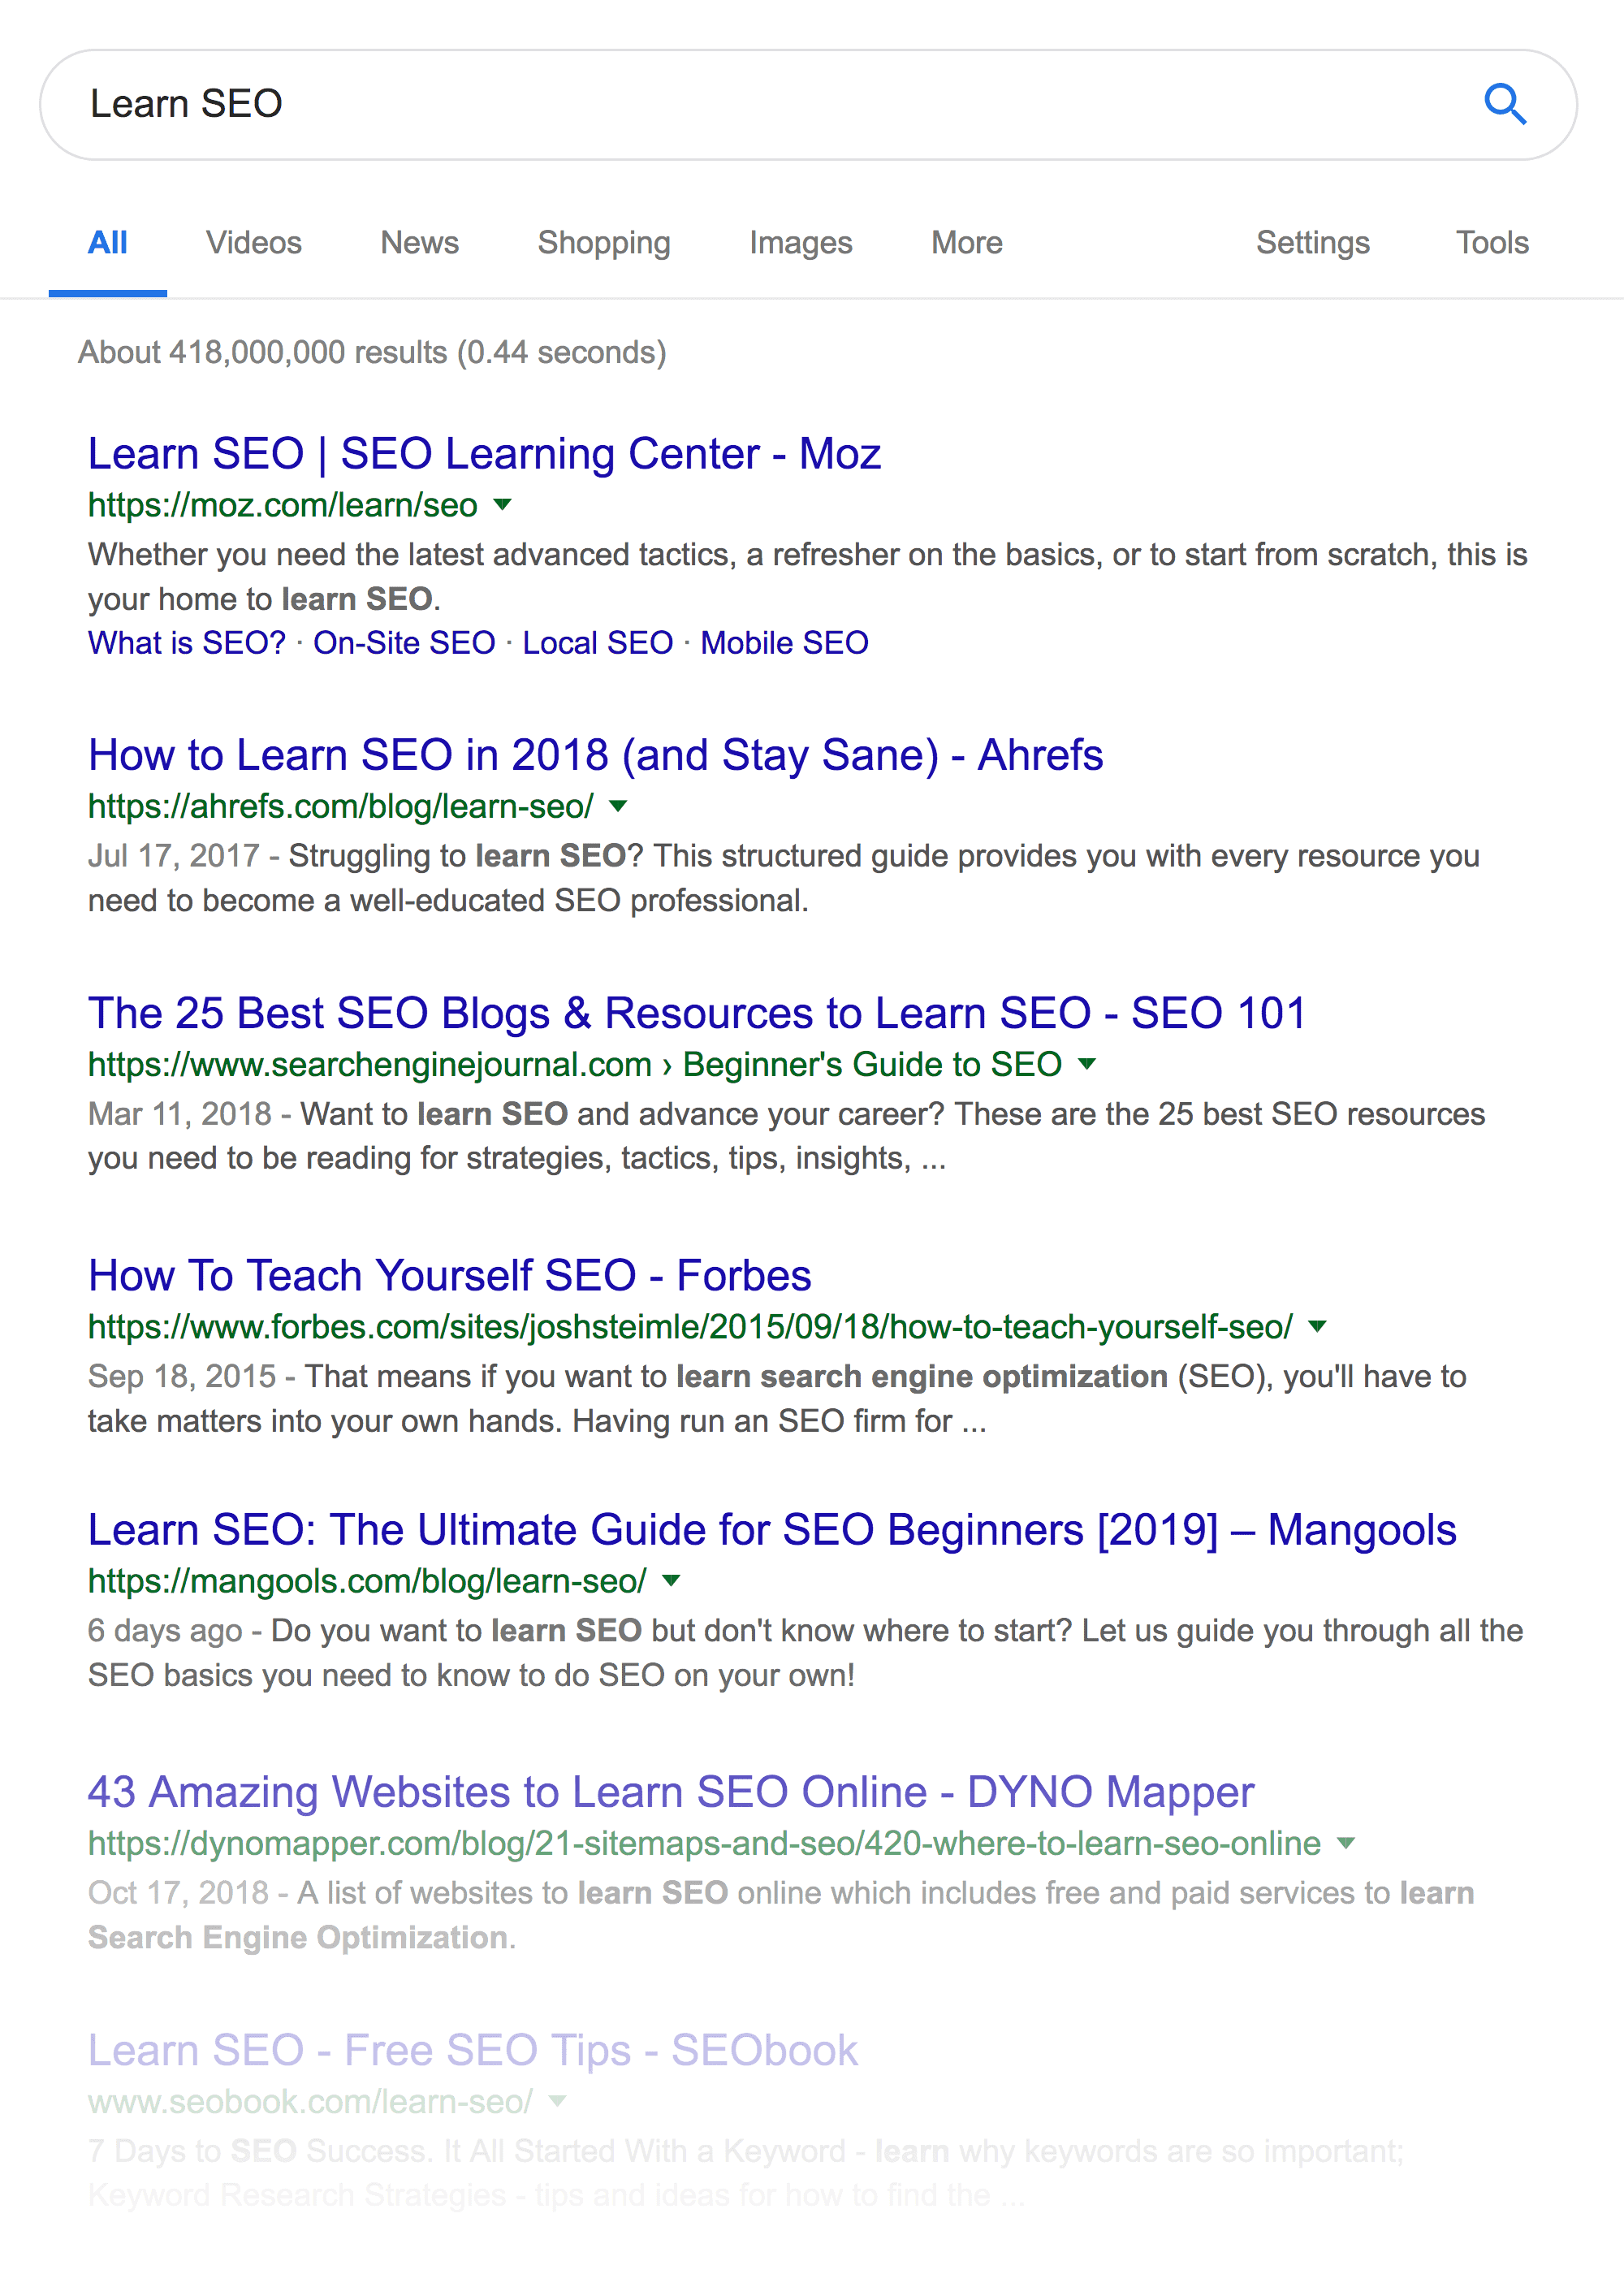Click the dynomapper.com where-to-learn-seo-online URL text
Viewport: 1624px width, 2274px height.
click(705, 1843)
